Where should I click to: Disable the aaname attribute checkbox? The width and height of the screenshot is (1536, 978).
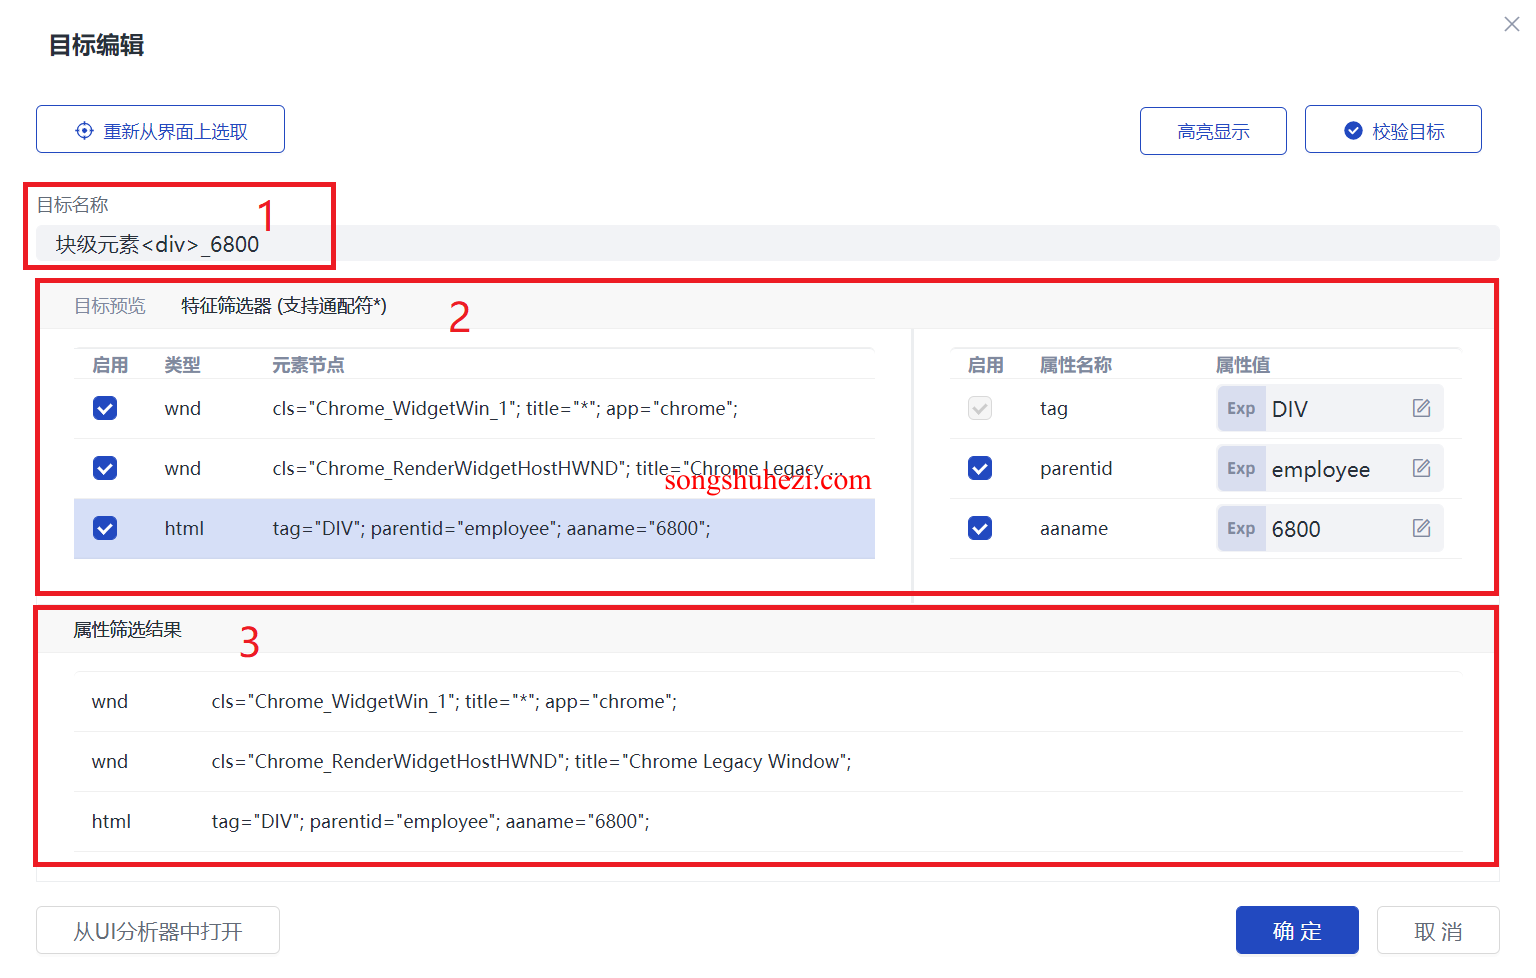[980, 528]
